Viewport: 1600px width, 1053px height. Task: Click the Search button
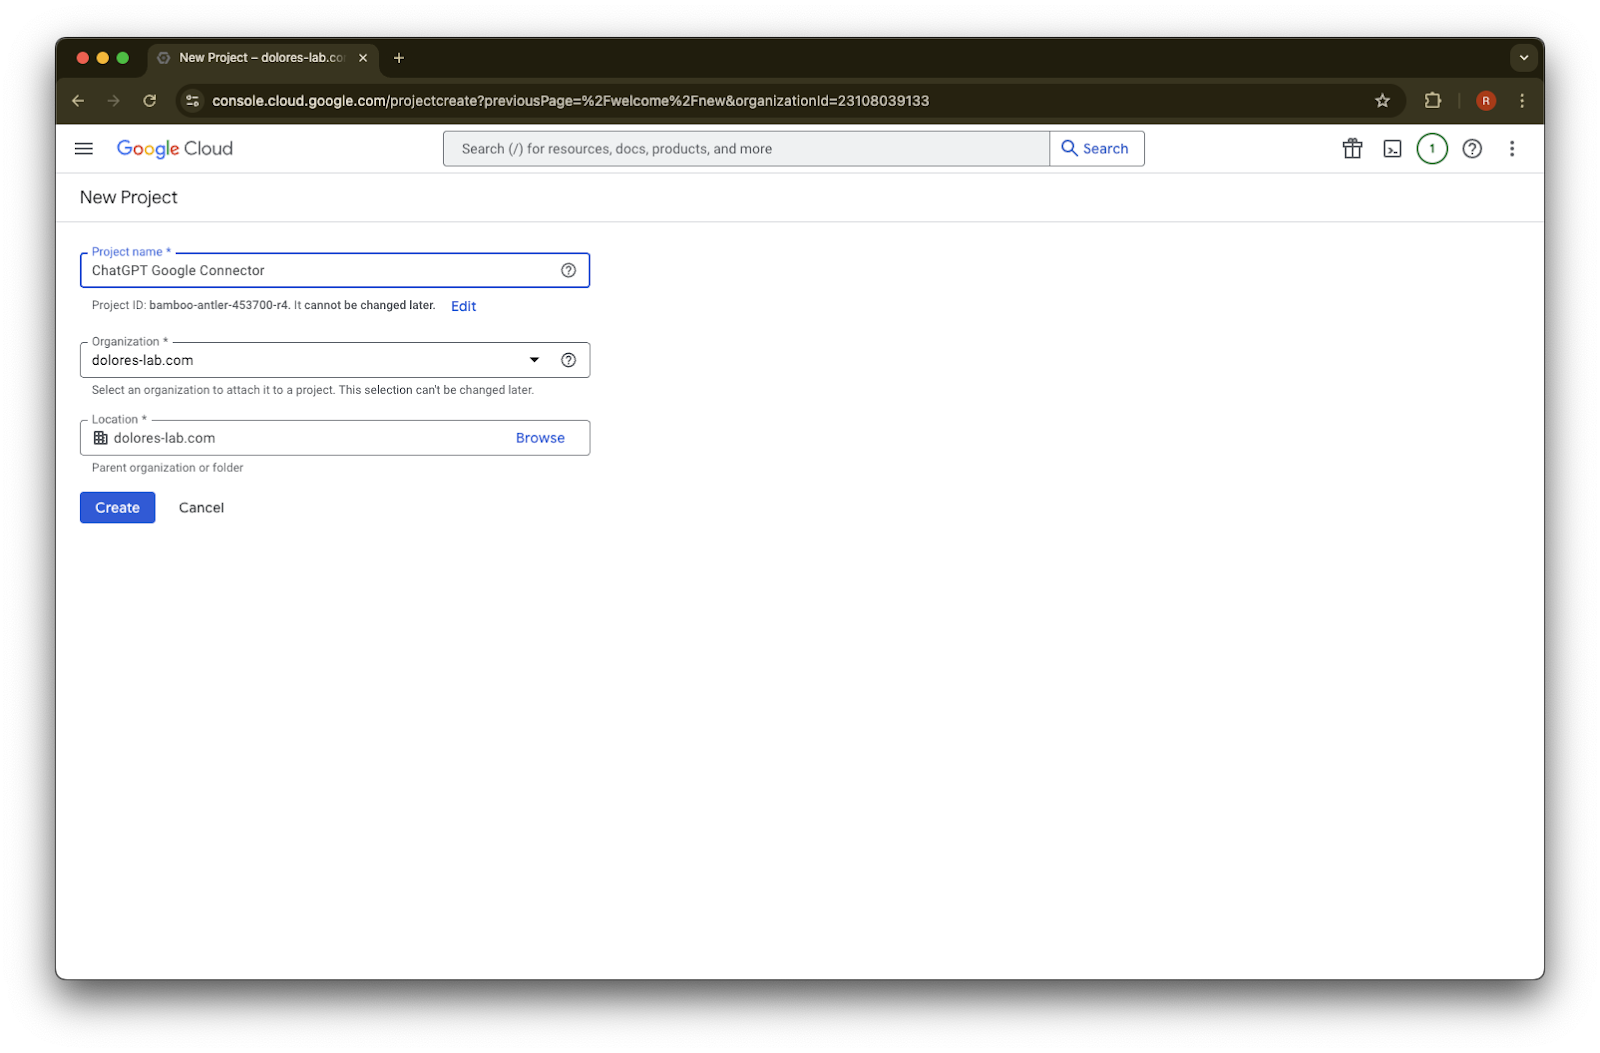point(1097,149)
